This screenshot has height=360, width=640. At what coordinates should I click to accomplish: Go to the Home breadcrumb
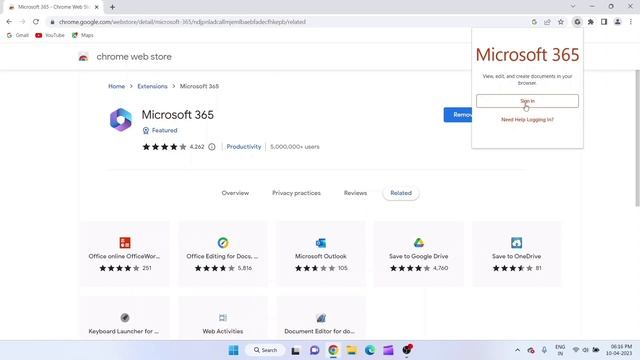[x=116, y=86]
